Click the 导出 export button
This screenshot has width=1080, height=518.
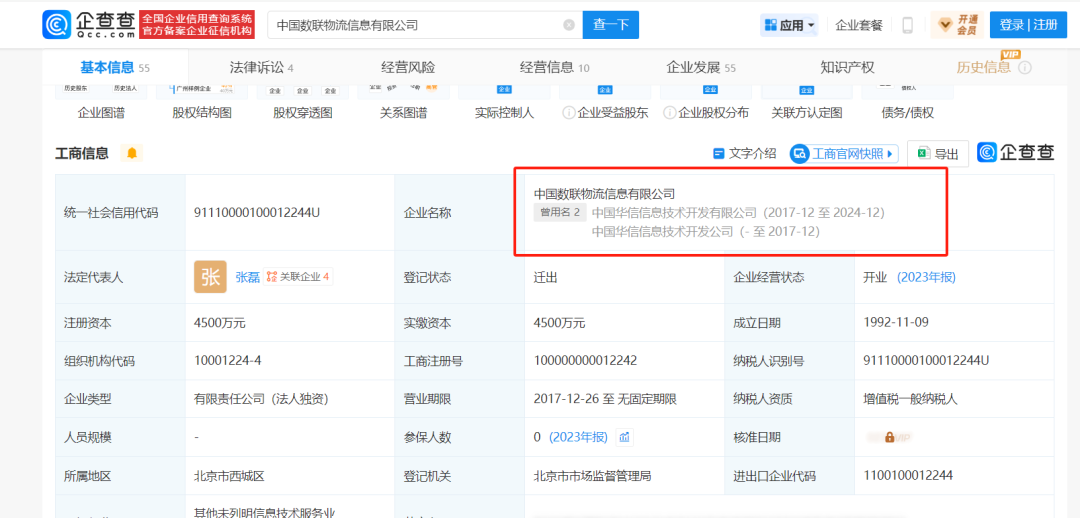point(937,154)
